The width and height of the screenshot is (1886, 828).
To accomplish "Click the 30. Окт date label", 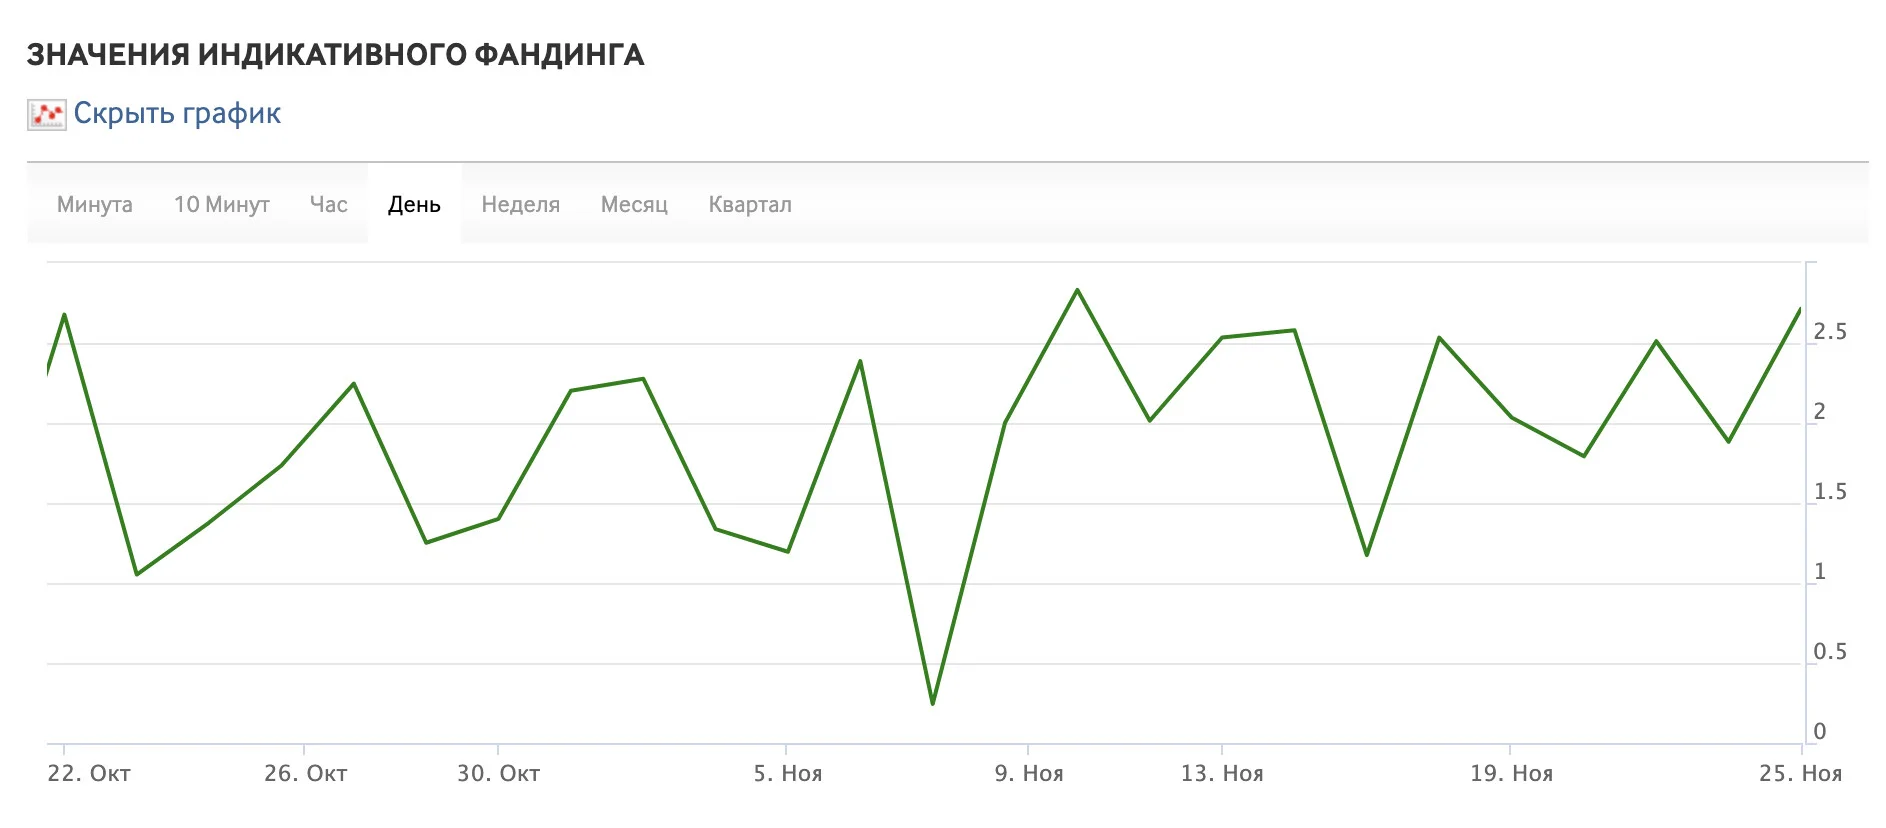I will pyautogui.click(x=499, y=773).
